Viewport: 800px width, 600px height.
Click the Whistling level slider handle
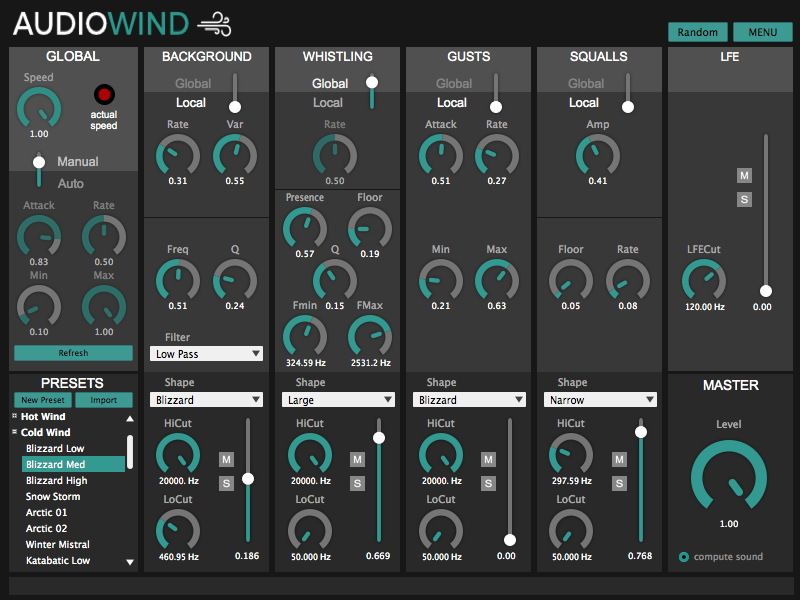point(379,438)
